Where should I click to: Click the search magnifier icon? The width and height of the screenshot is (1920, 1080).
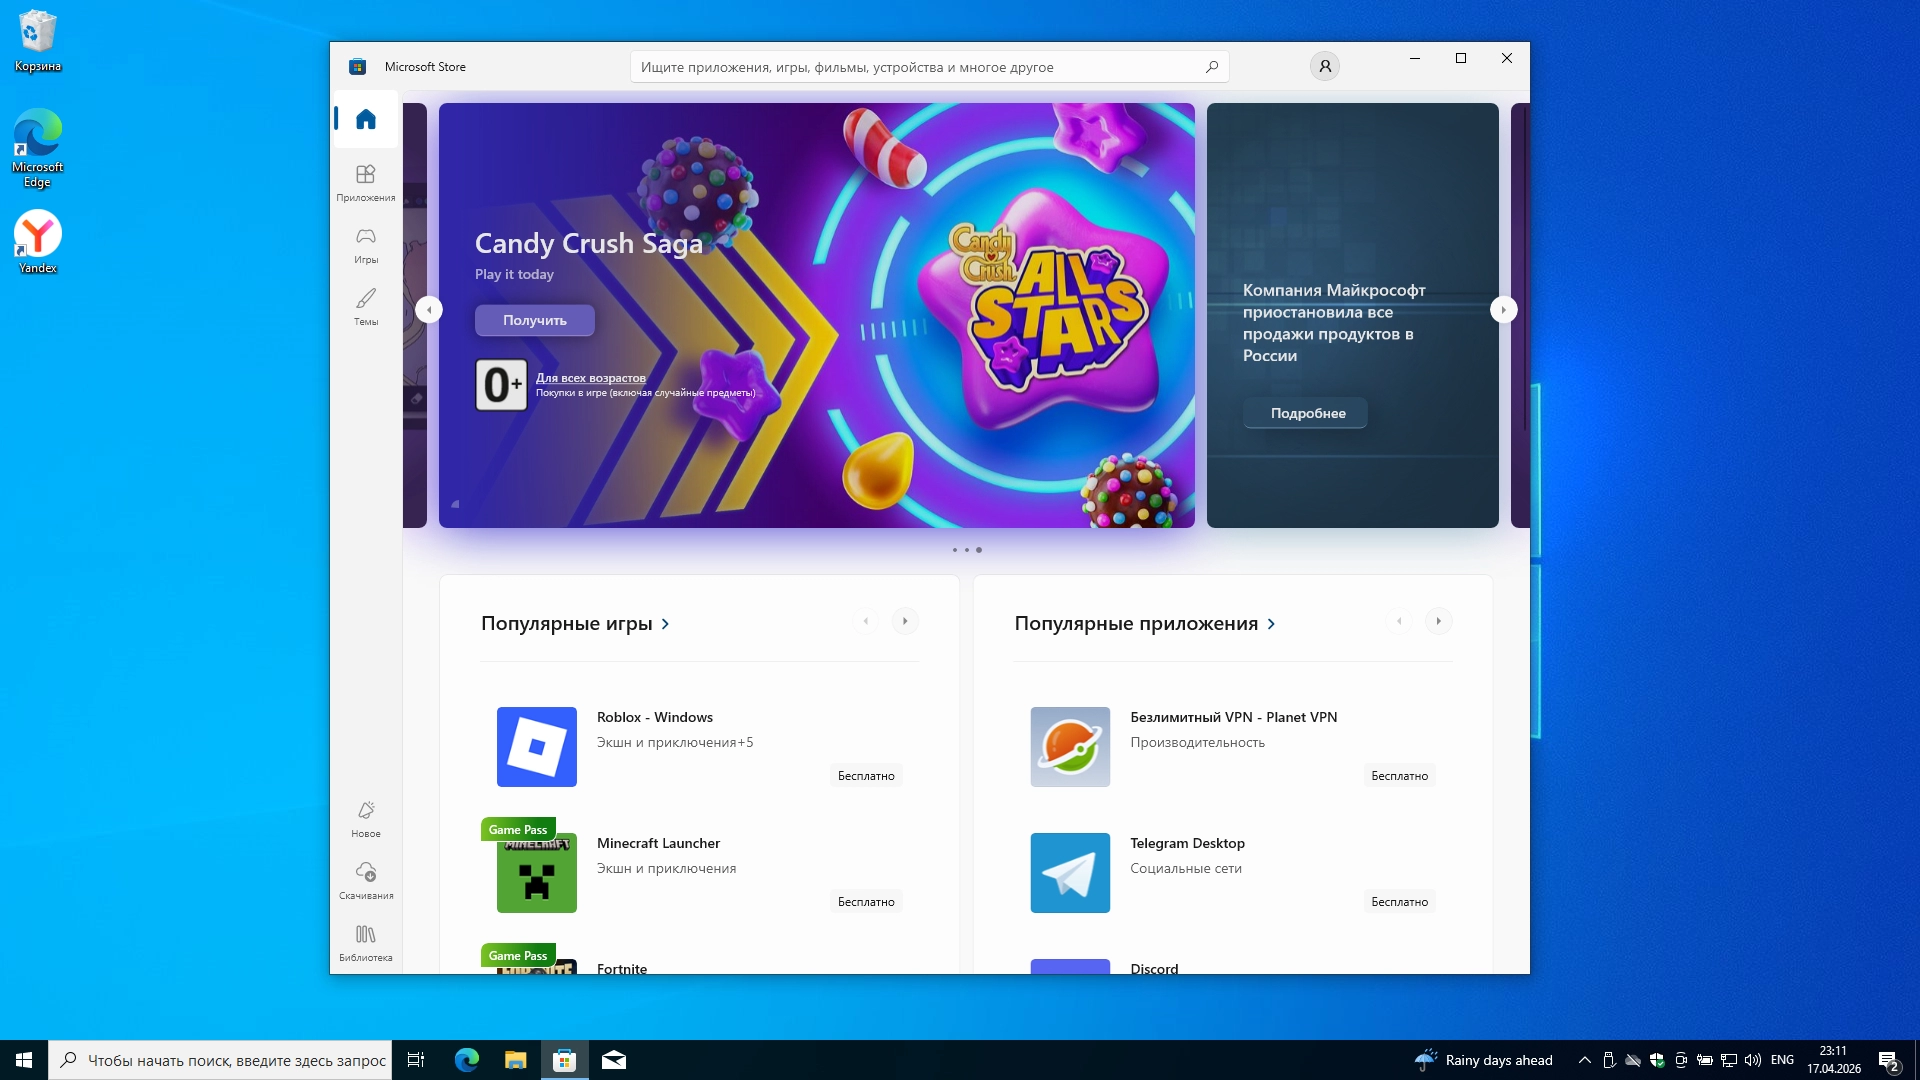[x=1212, y=67]
